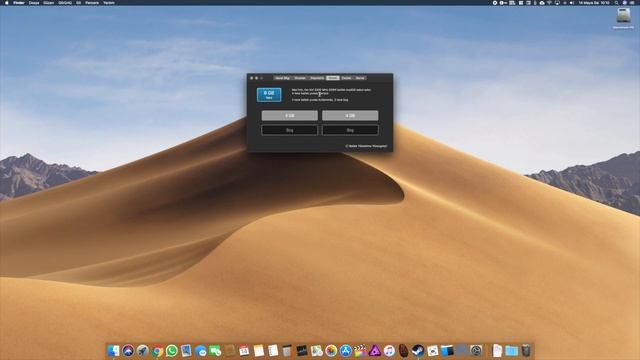Open the Finder menu

(19, 3)
